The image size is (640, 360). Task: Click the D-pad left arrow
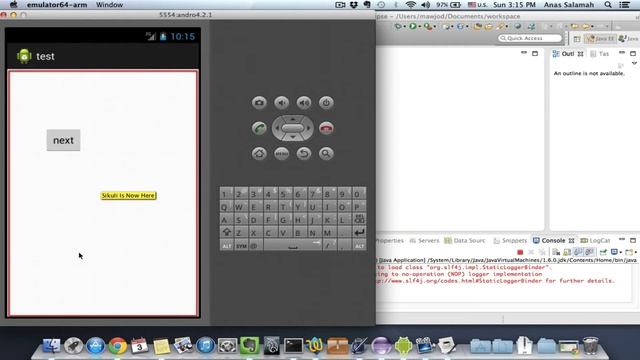277,128
